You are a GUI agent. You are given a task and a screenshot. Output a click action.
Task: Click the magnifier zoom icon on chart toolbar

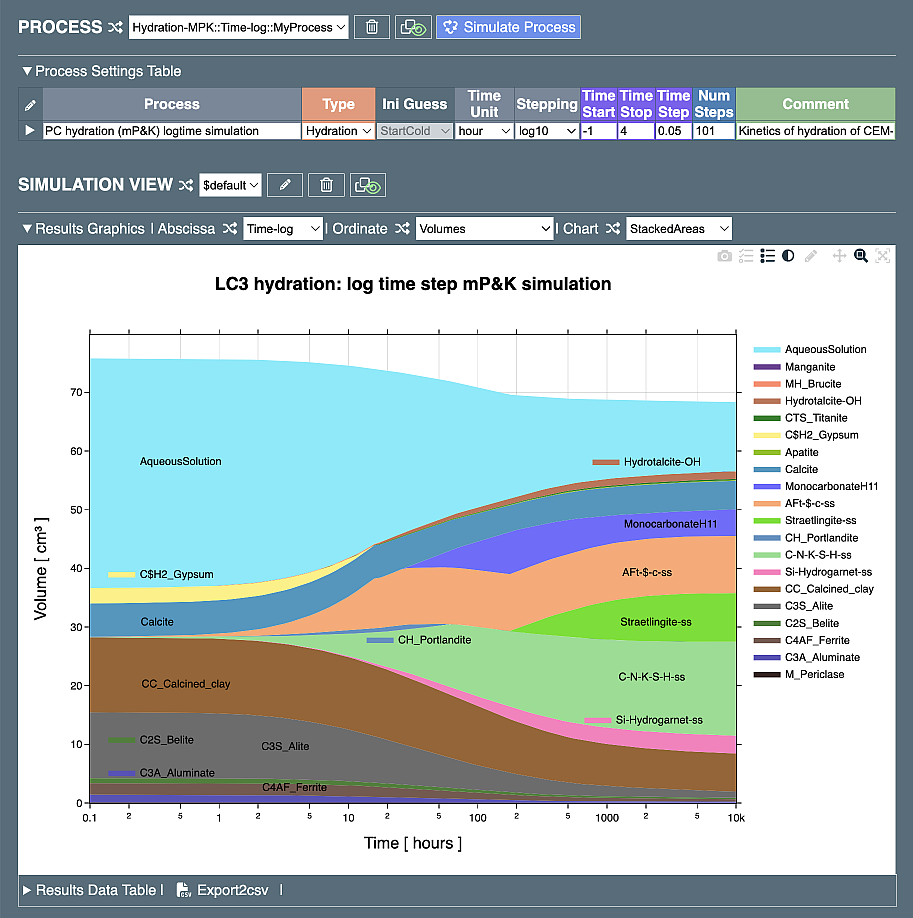(x=860, y=256)
